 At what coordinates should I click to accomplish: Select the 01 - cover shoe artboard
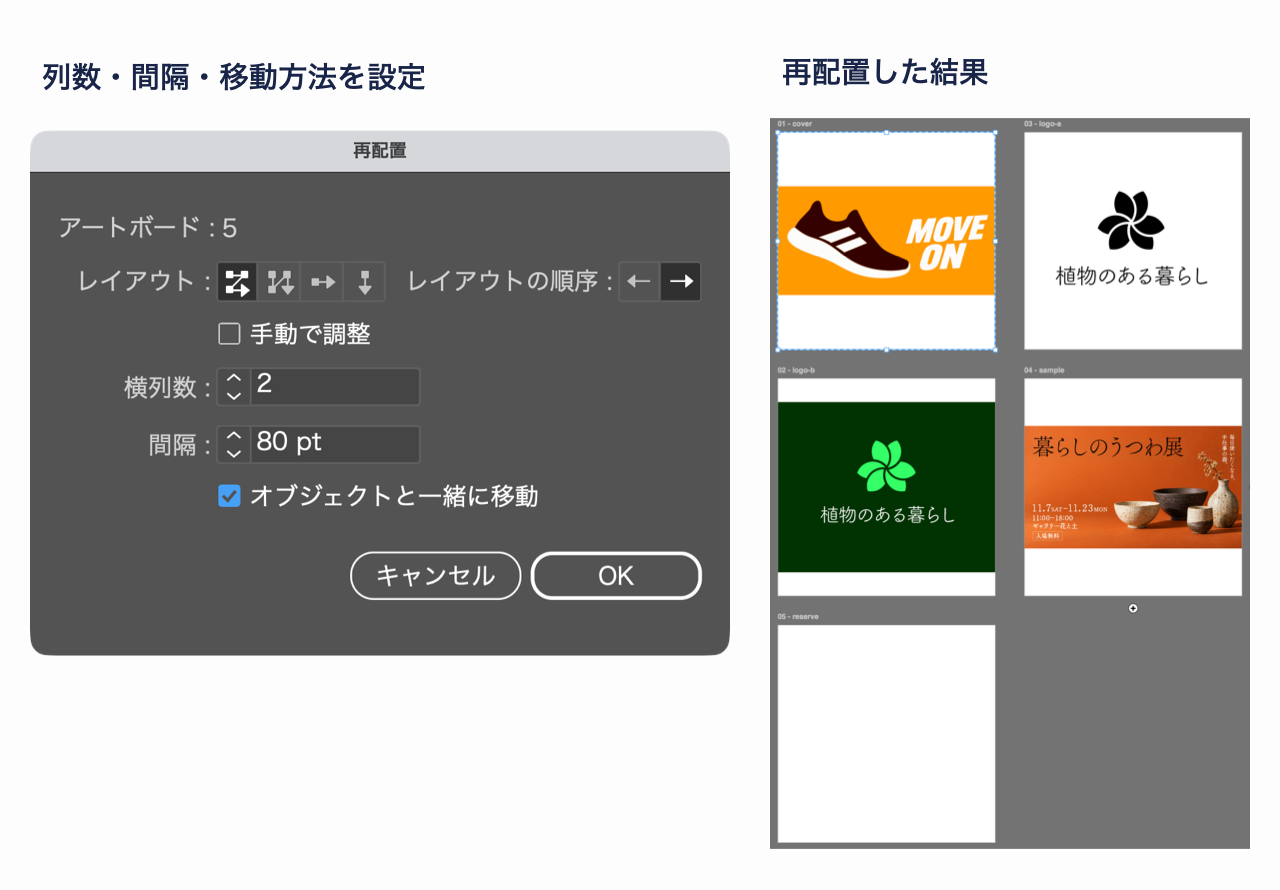click(x=886, y=241)
